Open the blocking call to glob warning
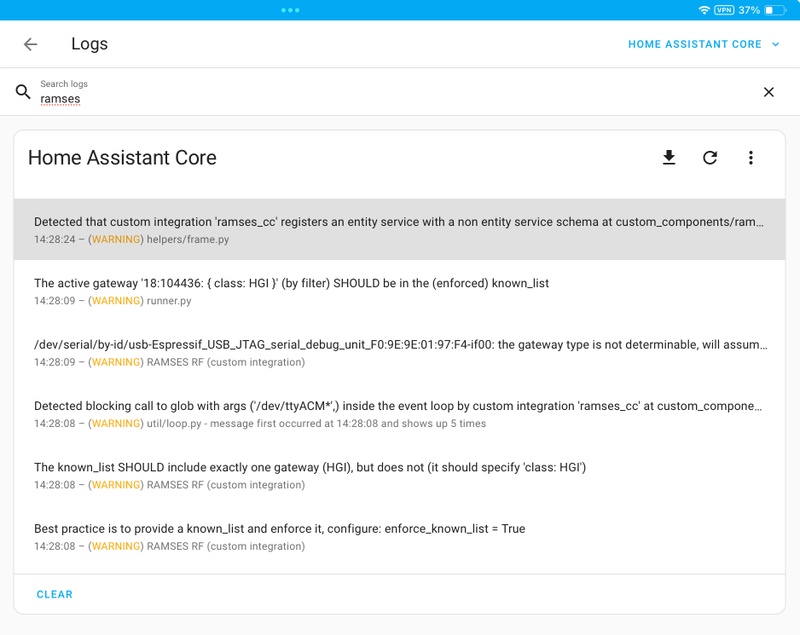 (x=399, y=414)
